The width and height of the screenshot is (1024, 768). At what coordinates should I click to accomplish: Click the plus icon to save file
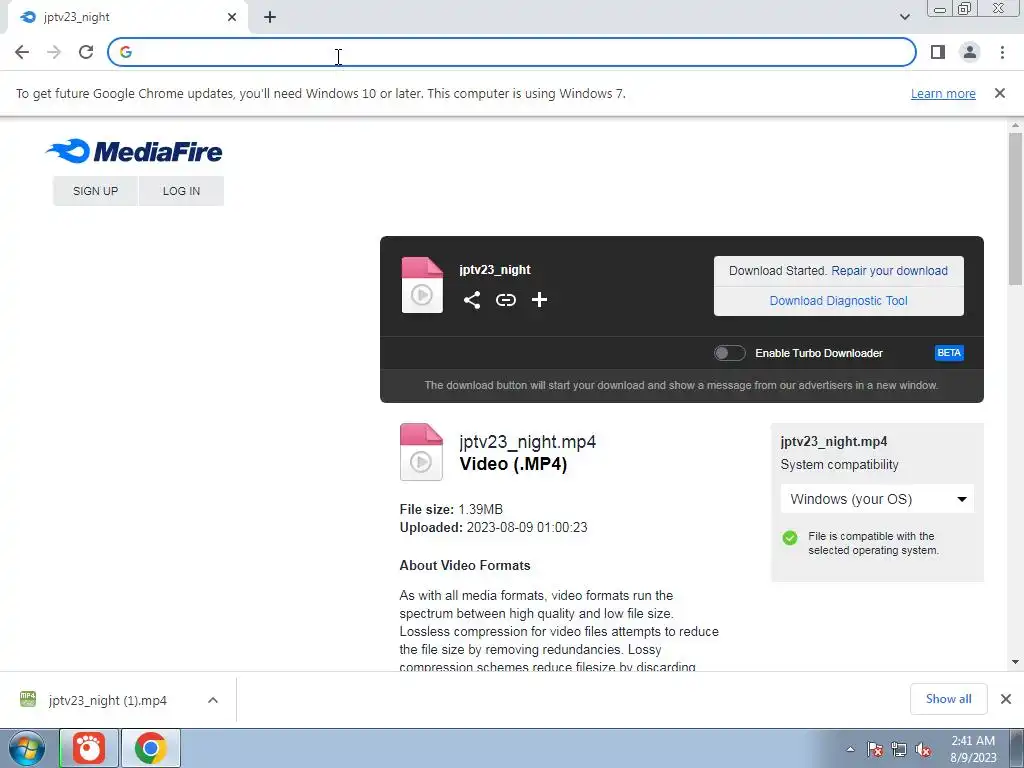coord(539,300)
